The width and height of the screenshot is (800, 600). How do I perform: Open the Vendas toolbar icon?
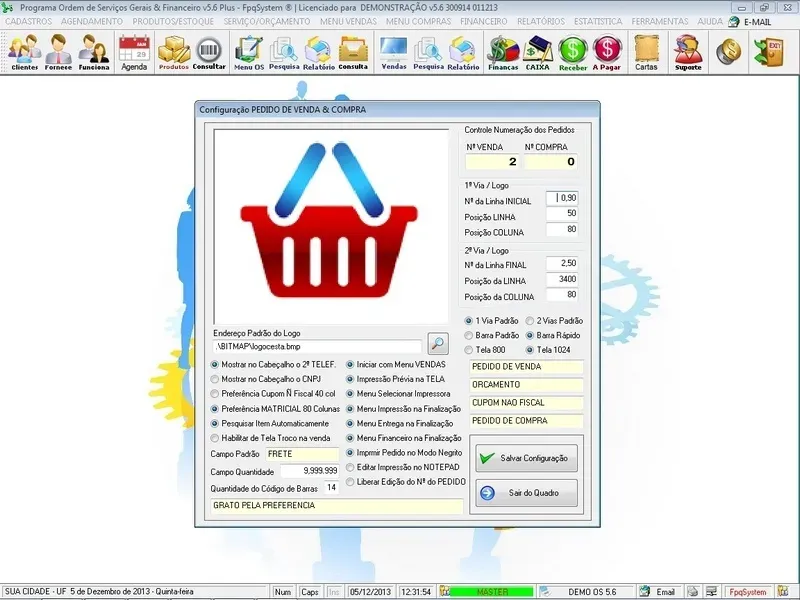[x=394, y=52]
